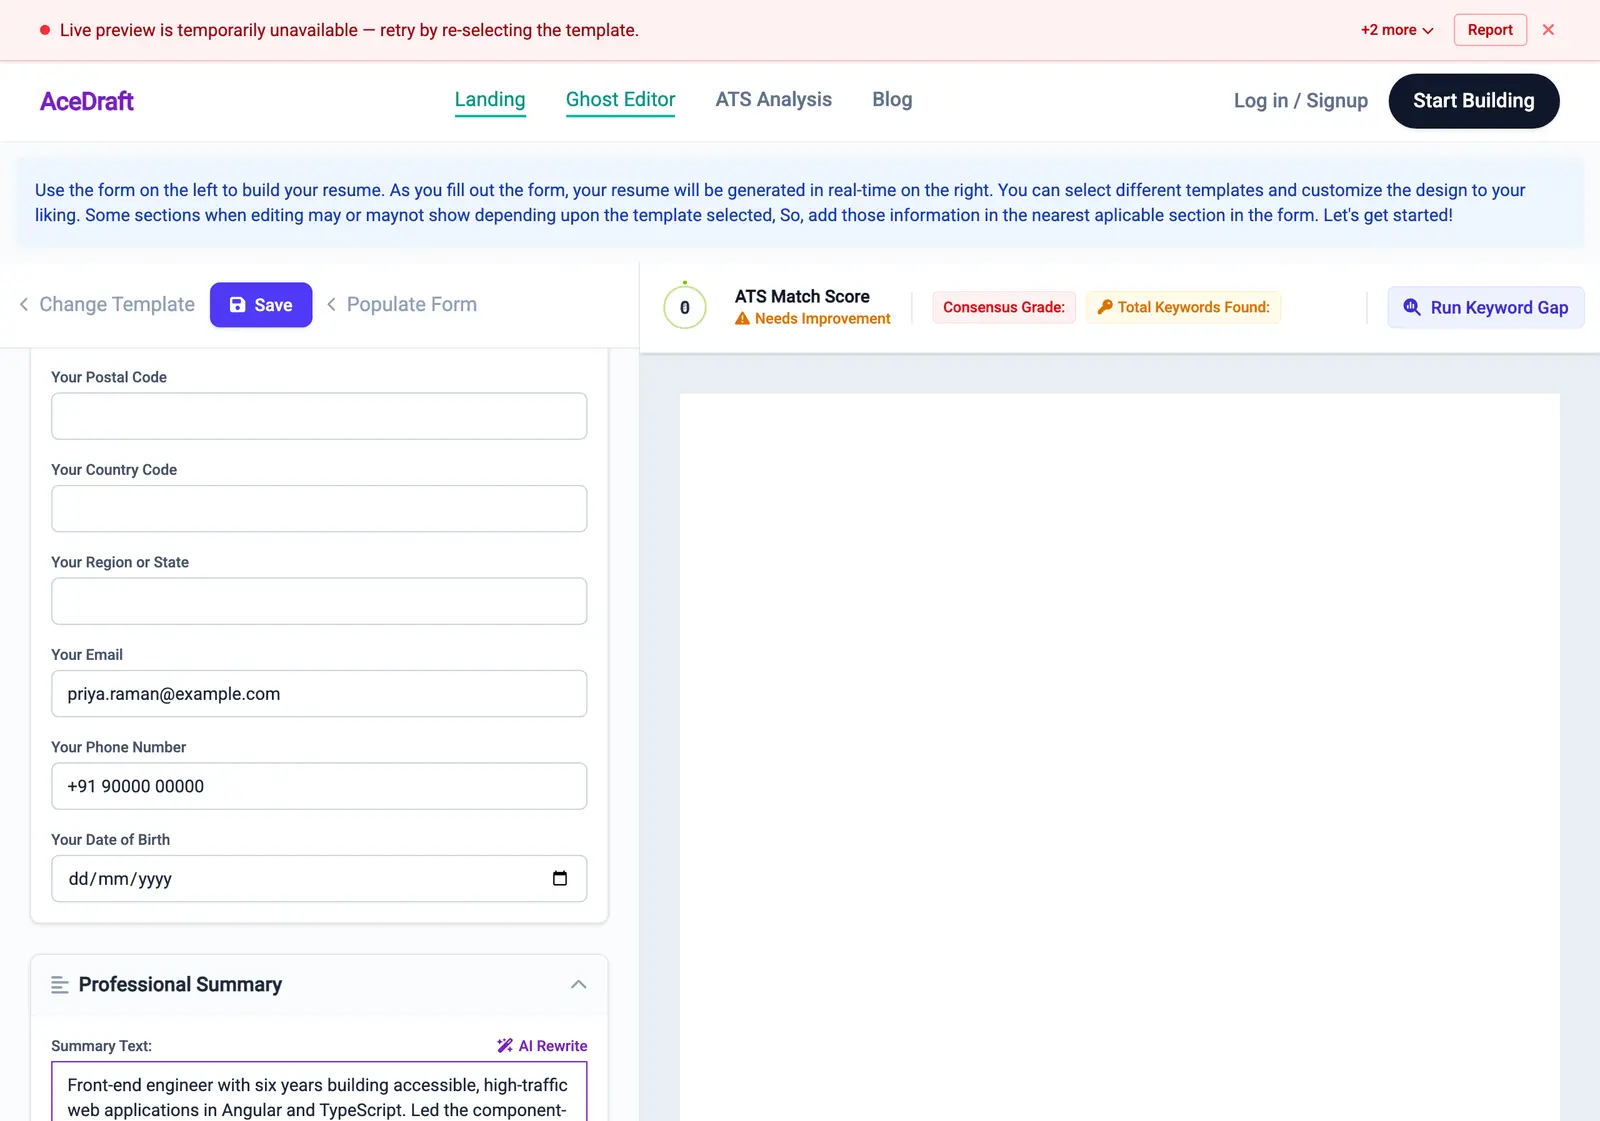
Task: Click the Start Building button
Action: 1474,101
